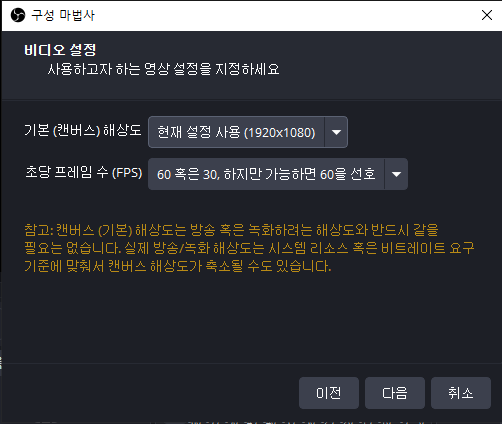502x424 pixels.
Task: Click the empty footer area left of 이전
Action: tap(150, 393)
